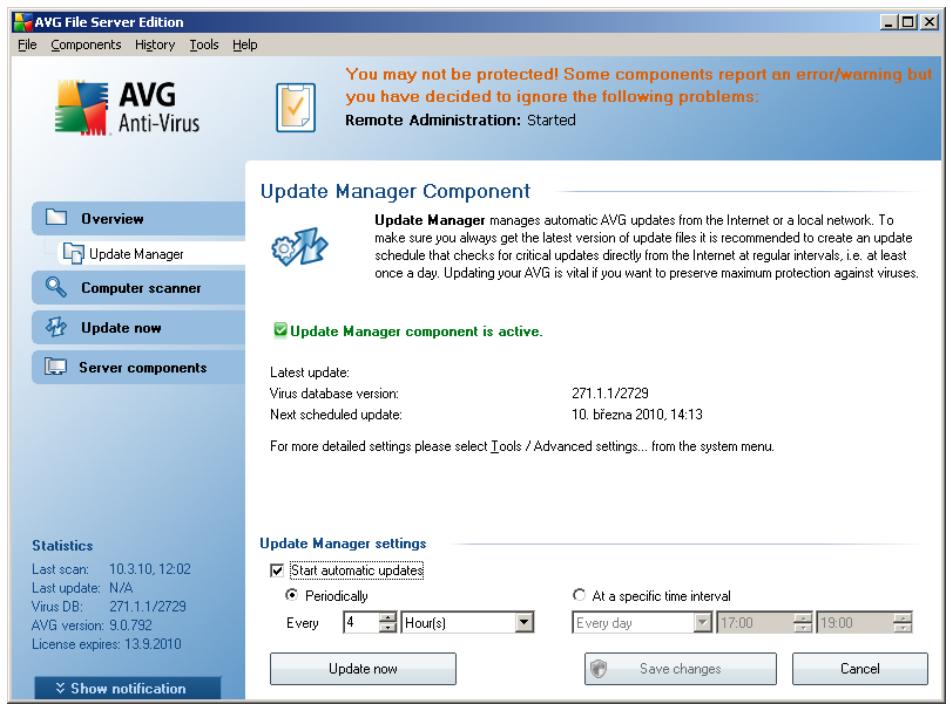Open the Help menu

[245, 45]
